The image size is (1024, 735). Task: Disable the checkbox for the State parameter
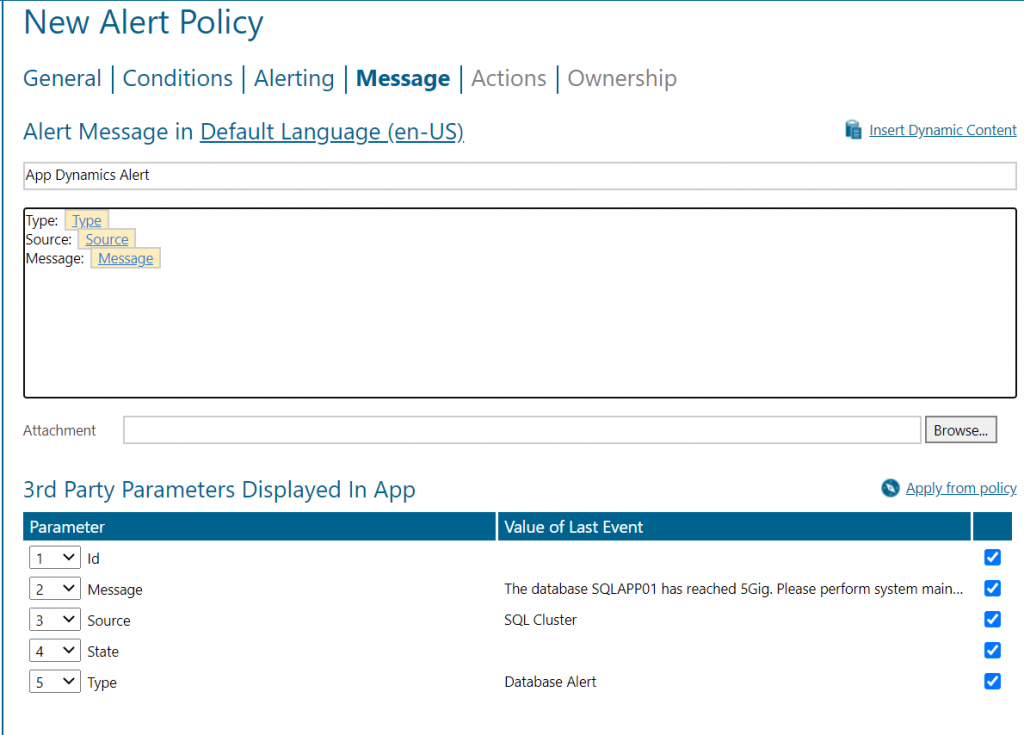992,650
